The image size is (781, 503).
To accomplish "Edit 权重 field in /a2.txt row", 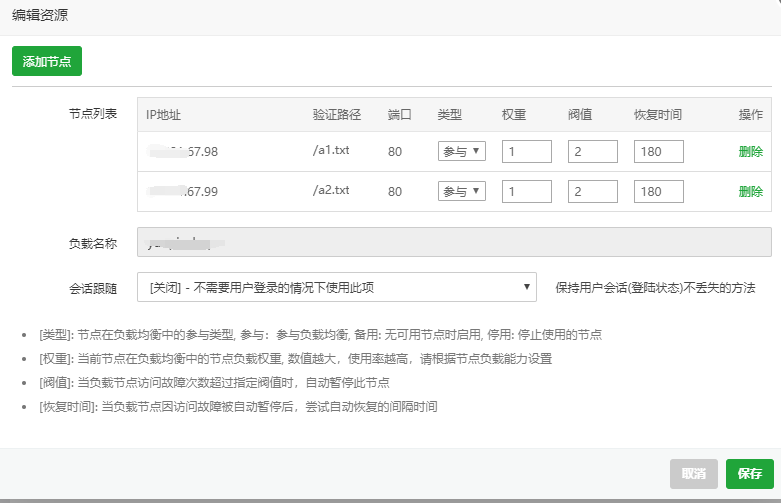I will [527, 191].
